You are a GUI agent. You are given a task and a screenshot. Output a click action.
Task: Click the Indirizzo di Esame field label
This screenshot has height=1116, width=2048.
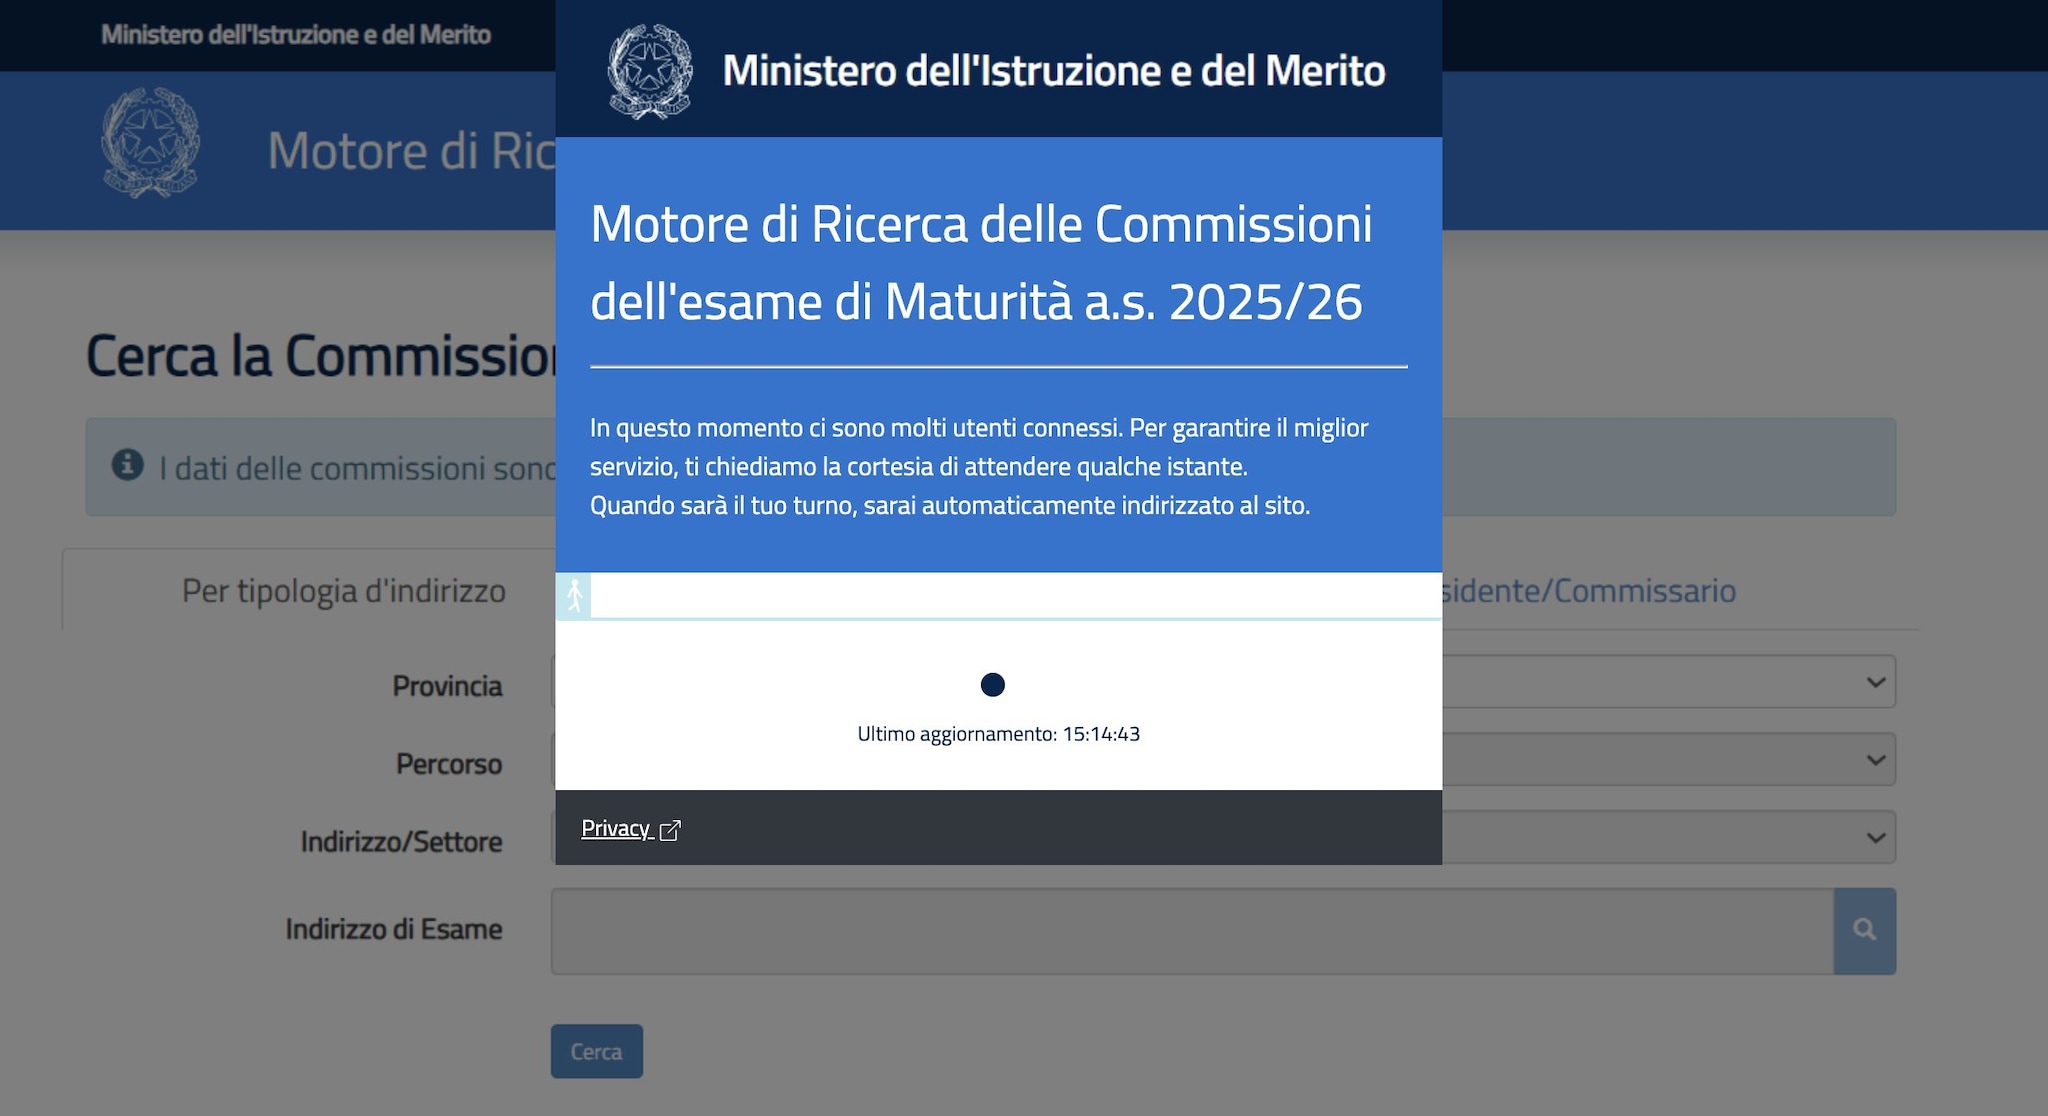point(394,929)
